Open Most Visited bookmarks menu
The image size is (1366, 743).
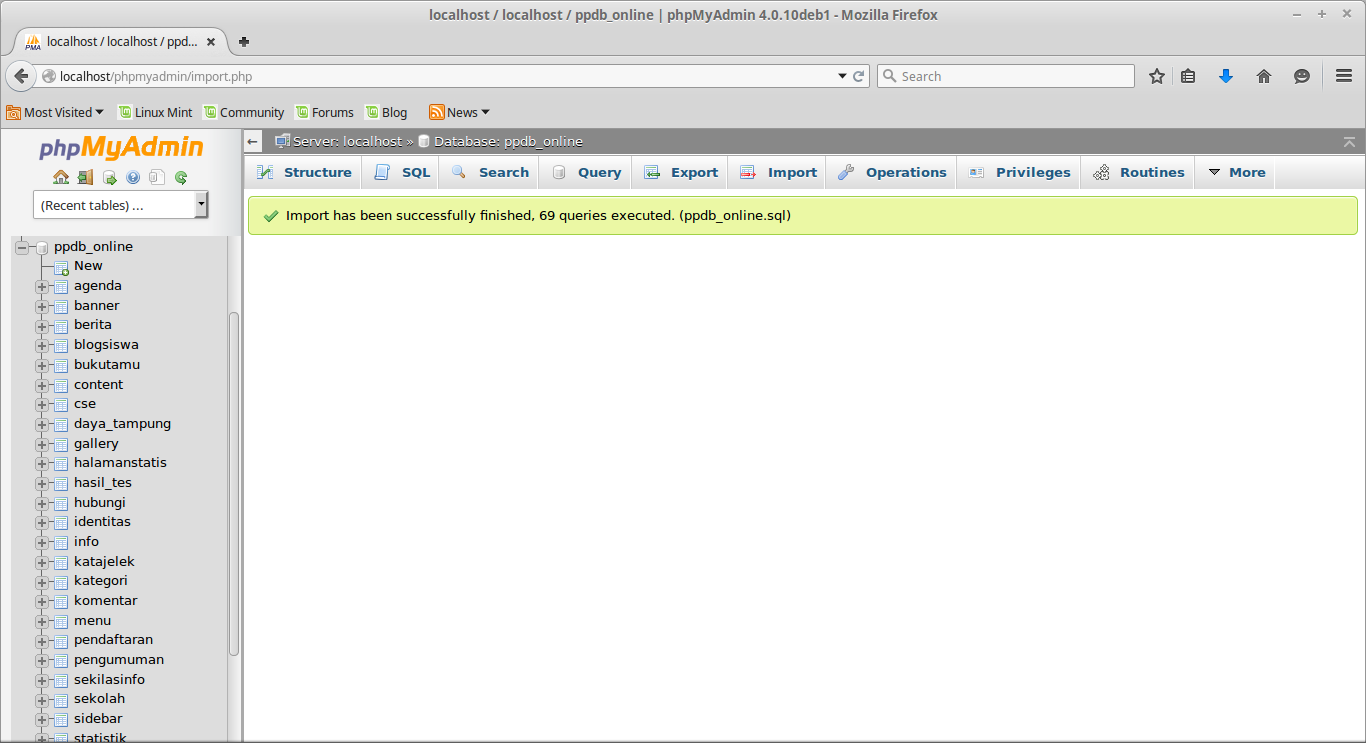(x=55, y=112)
